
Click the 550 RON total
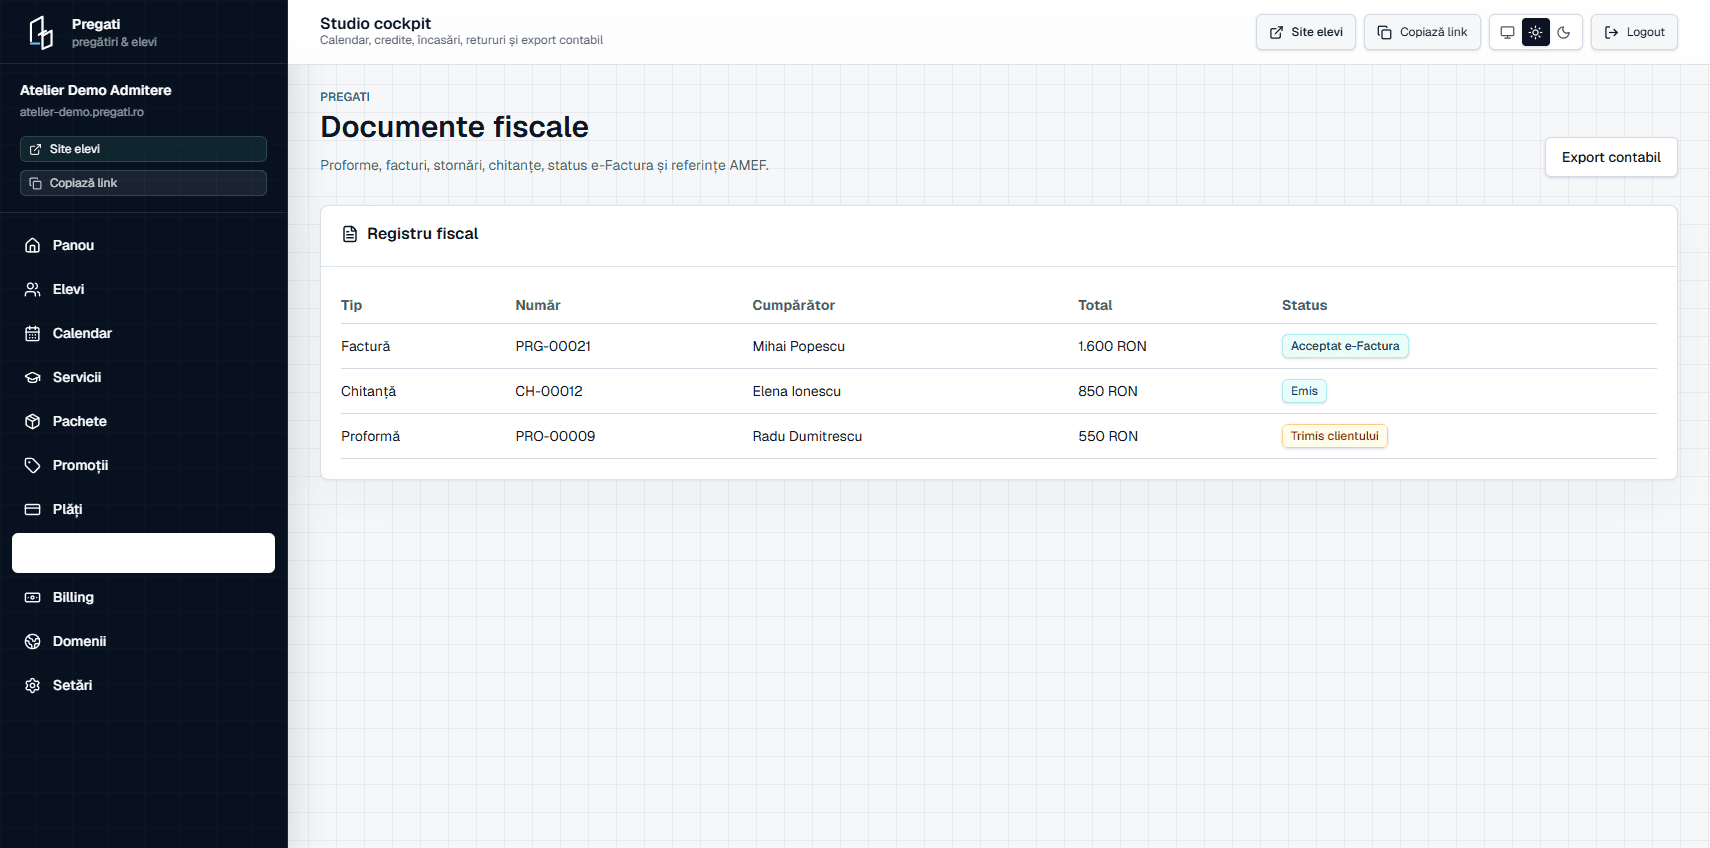coord(1108,436)
